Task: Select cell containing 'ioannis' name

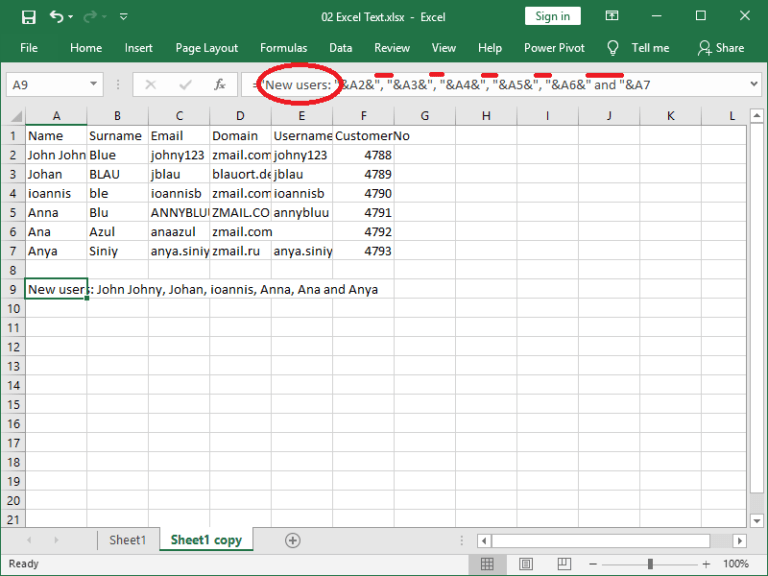Action: 56,193
